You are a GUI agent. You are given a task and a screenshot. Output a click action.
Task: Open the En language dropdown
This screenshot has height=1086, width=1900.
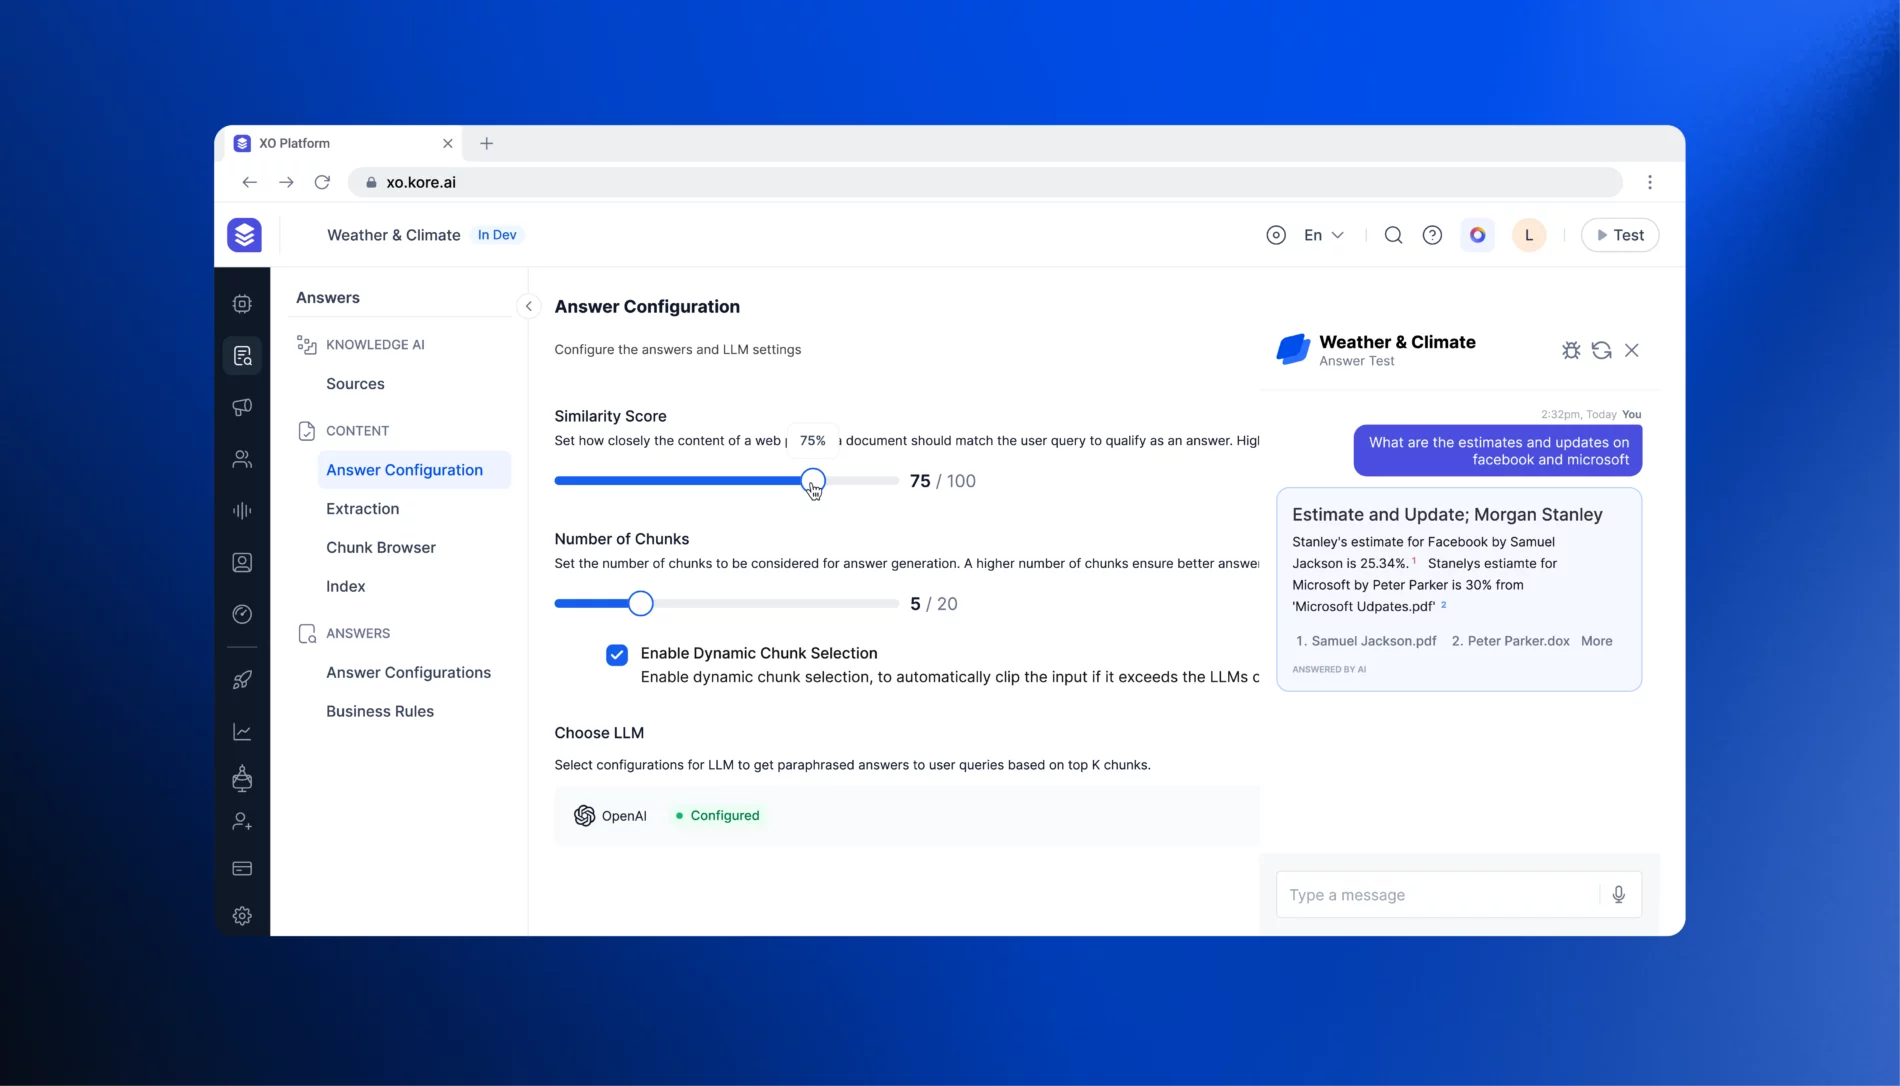tap(1324, 235)
